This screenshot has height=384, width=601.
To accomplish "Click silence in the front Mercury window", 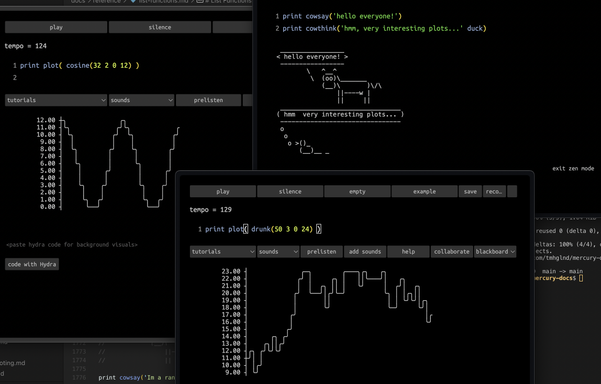I will (290, 191).
